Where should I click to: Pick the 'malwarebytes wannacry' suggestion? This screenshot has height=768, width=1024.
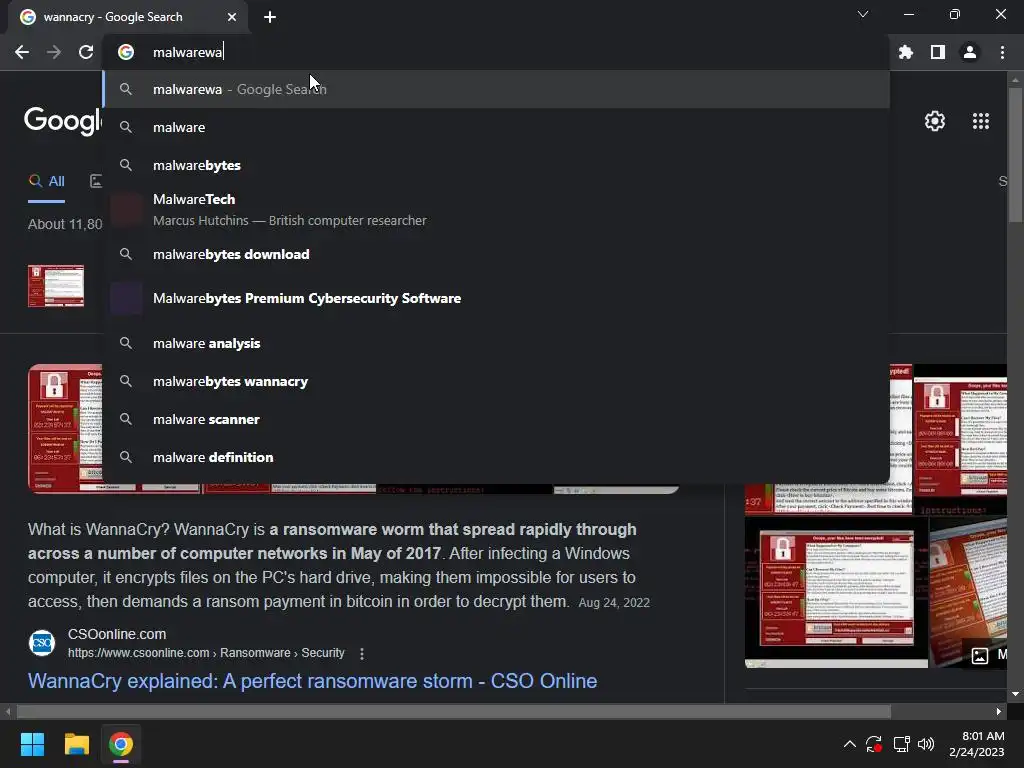(496, 381)
